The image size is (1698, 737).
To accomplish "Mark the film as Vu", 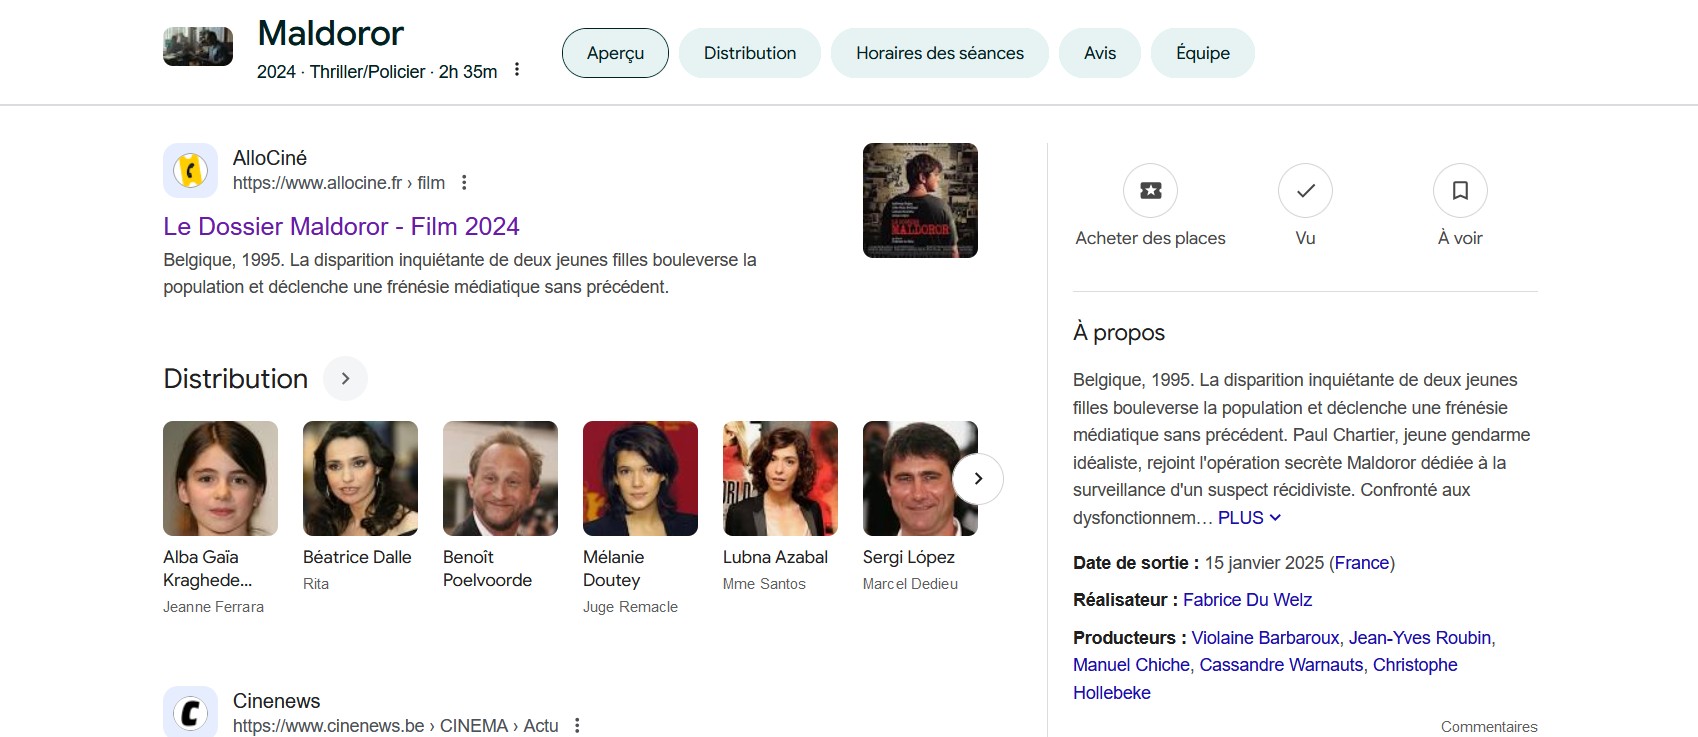I will (x=1305, y=190).
